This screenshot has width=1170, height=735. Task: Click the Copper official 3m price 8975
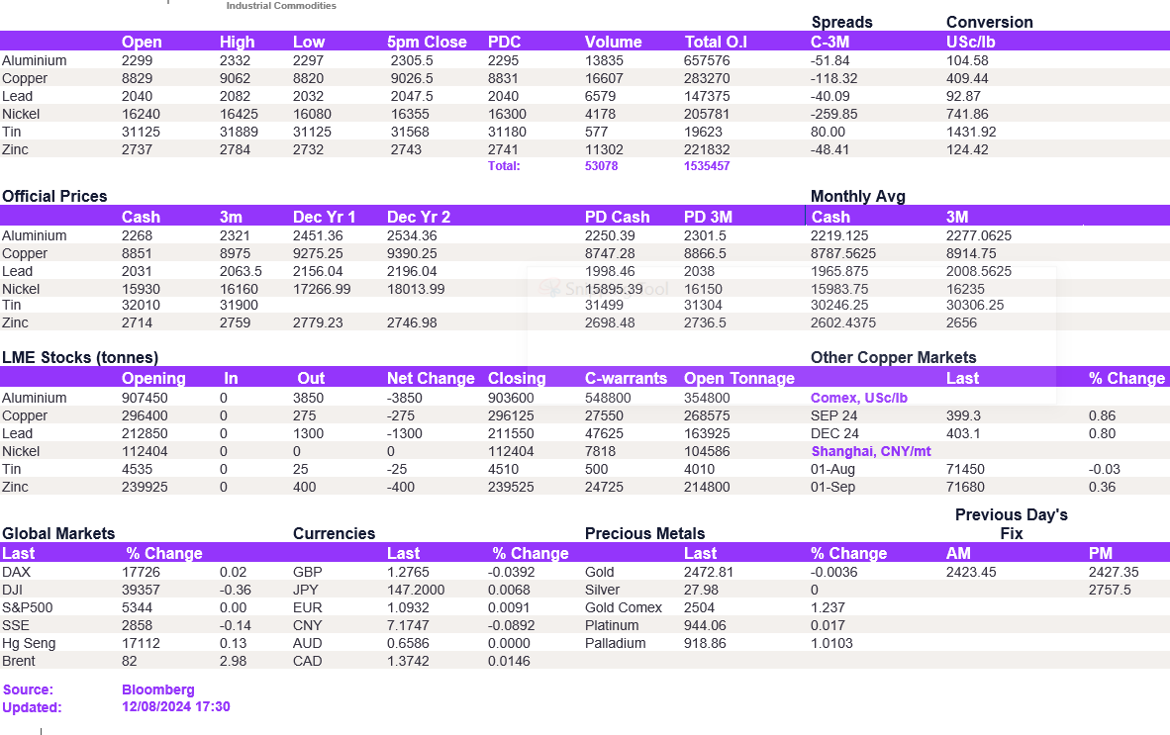pos(235,254)
